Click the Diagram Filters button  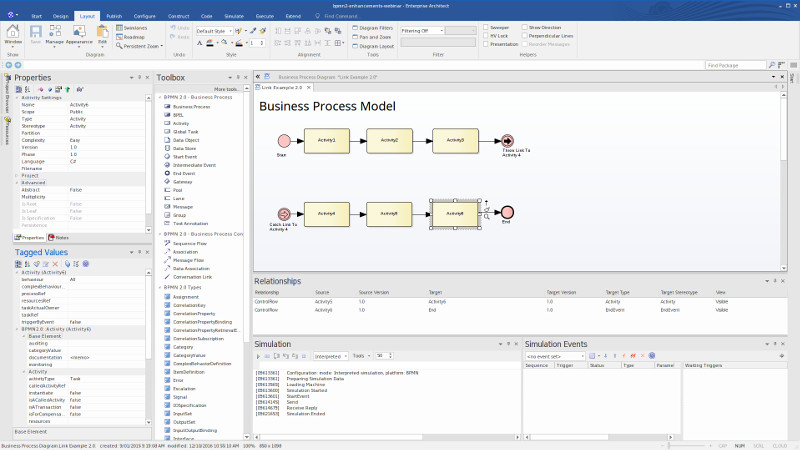373,30
